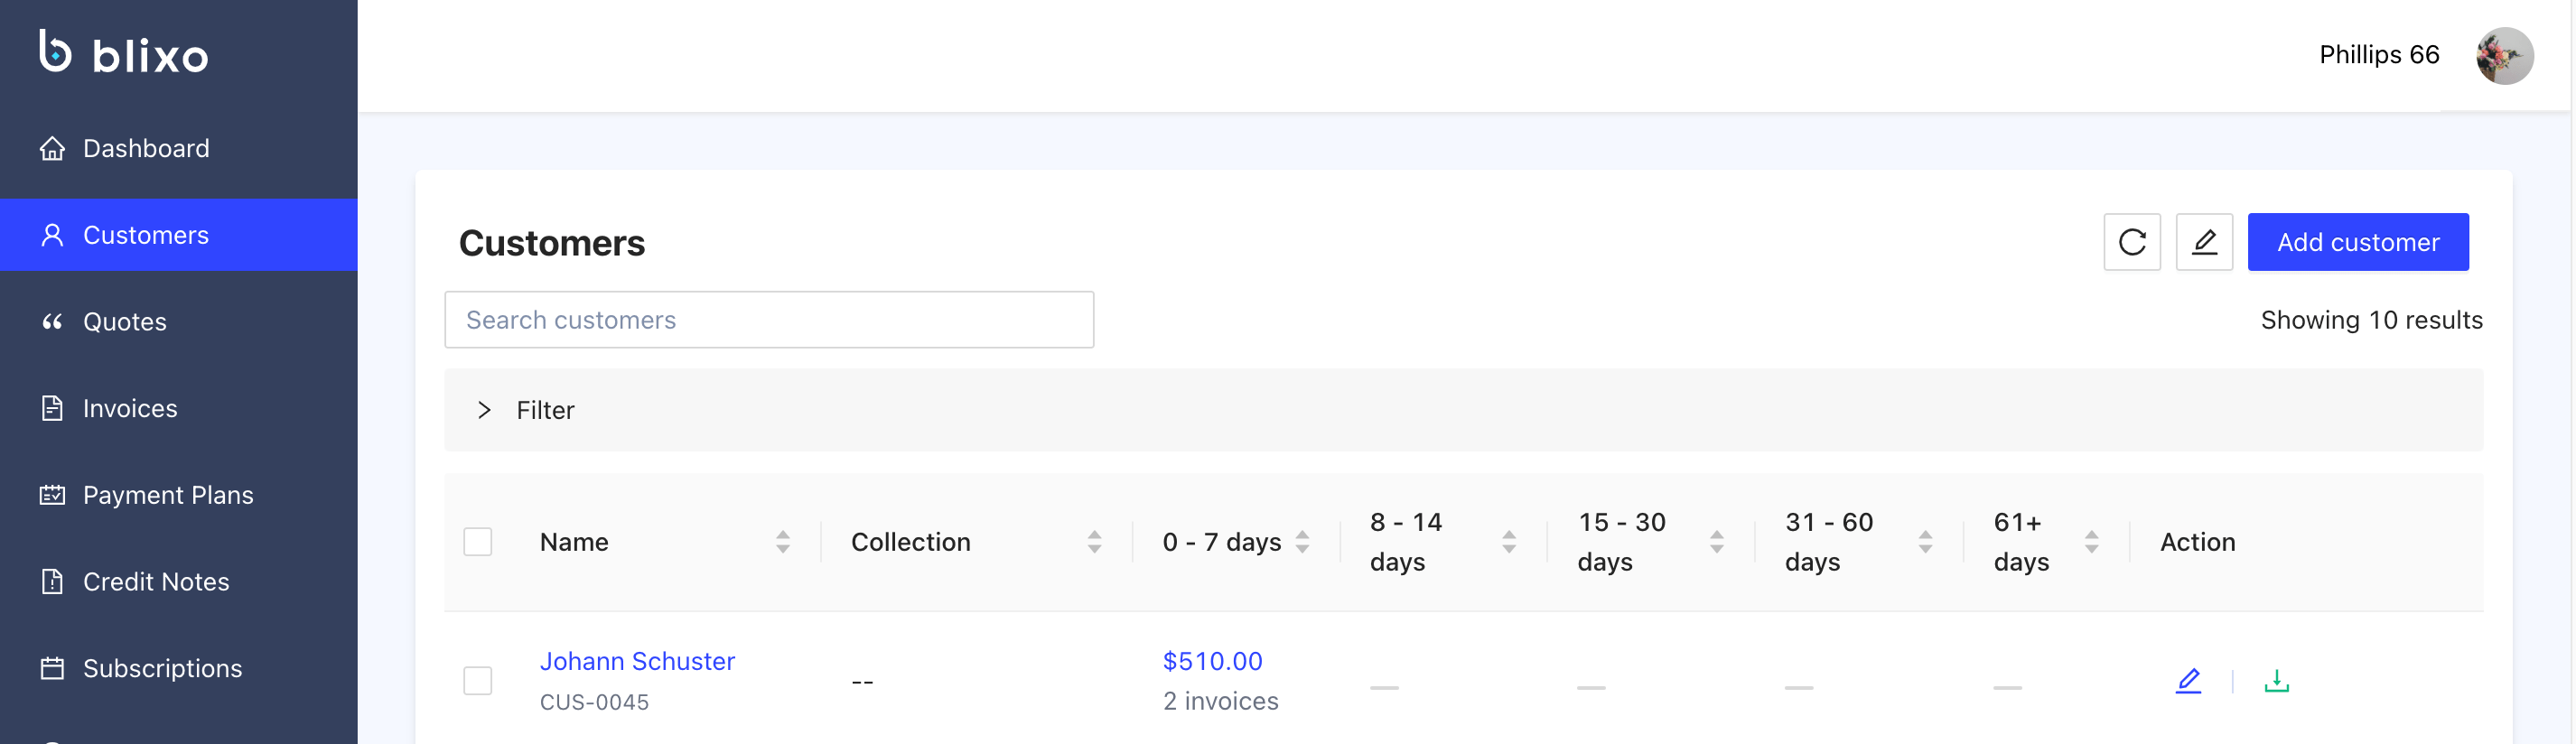Screen dimensions: 2576x744
Task: Sort customers by Name column
Action: [x=782, y=542]
